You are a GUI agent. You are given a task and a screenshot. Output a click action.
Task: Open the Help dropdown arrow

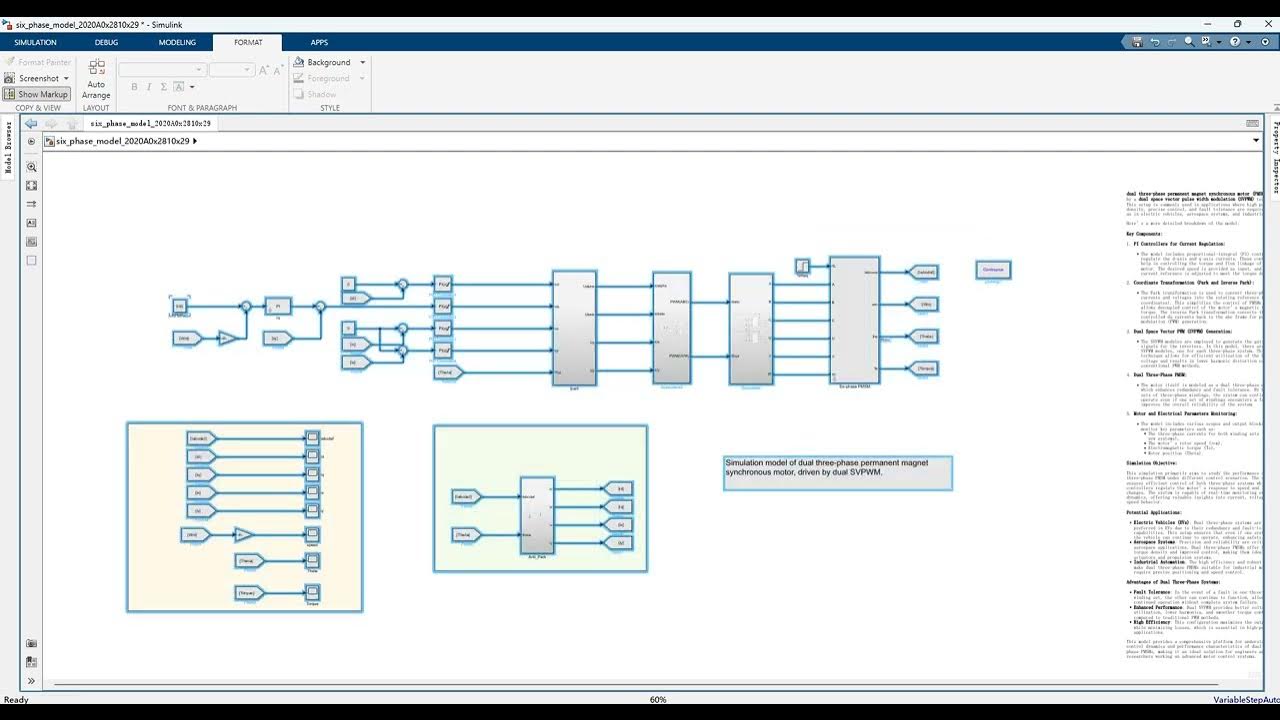[1247, 42]
